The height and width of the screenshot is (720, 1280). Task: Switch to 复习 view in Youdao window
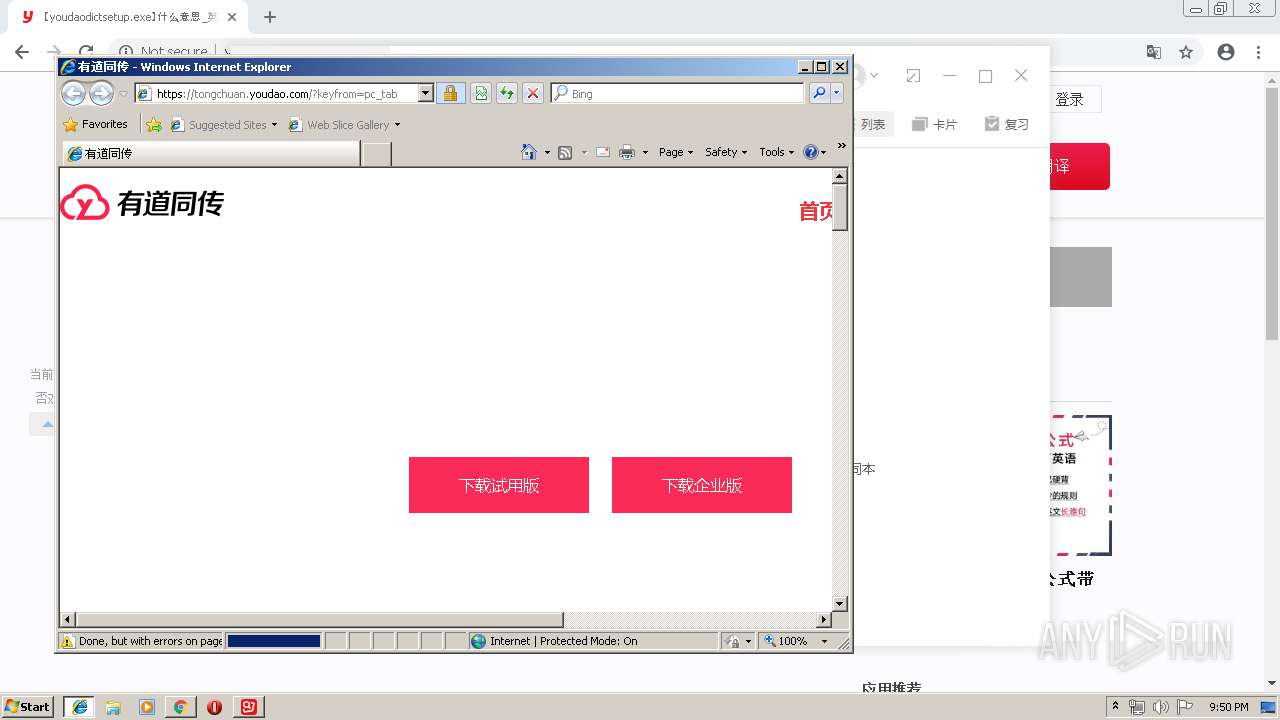pyautogui.click(x=1006, y=124)
